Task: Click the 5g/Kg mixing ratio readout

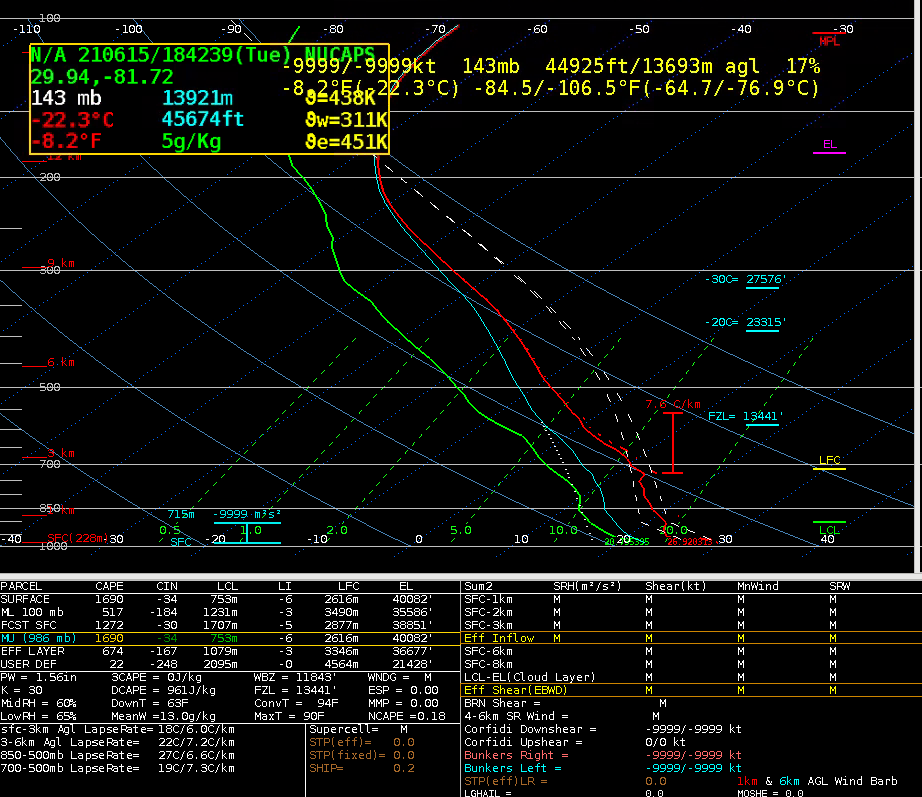Action: tap(192, 141)
